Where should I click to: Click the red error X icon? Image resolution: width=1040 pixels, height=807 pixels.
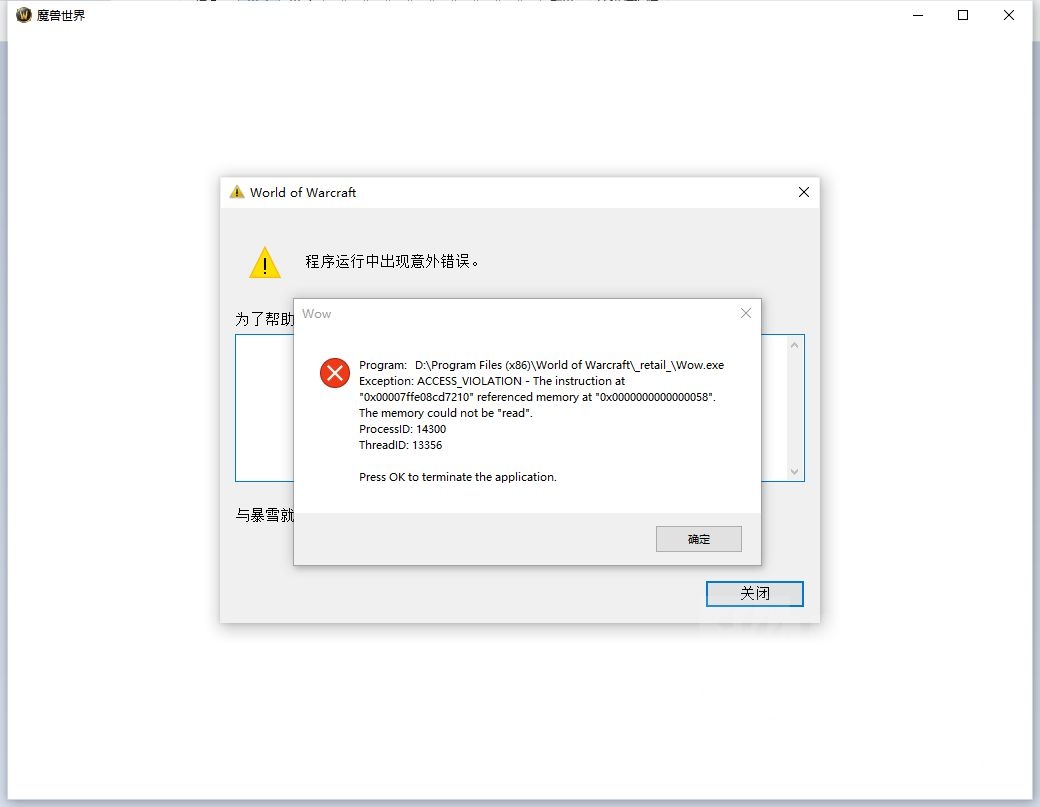pos(334,373)
